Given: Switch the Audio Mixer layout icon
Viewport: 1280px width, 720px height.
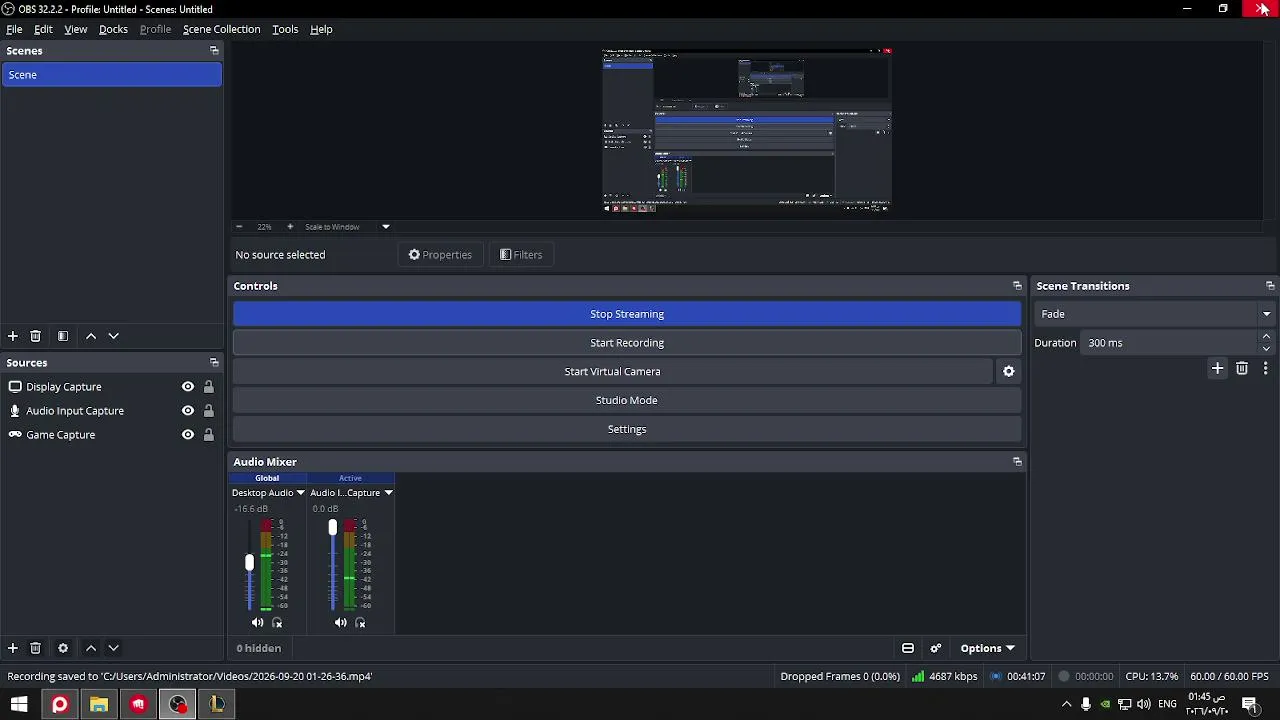Looking at the screenshot, I should point(908,648).
